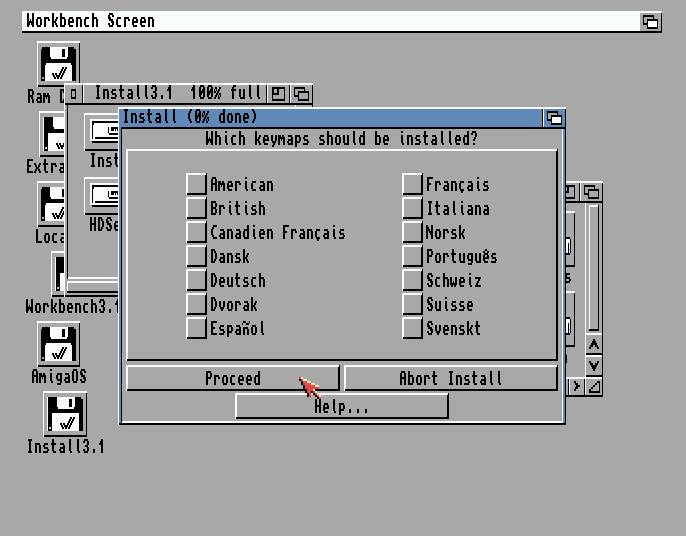Click the scroll up arrow in background window
Image resolution: width=686 pixels, height=536 pixels.
tap(594, 344)
